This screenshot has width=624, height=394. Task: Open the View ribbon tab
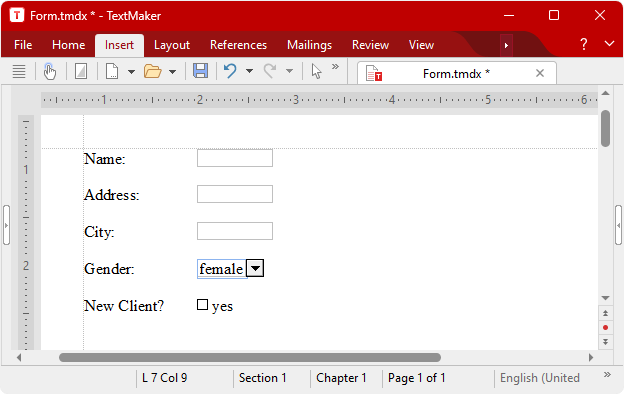pyautogui.click(x=421, y=45)
